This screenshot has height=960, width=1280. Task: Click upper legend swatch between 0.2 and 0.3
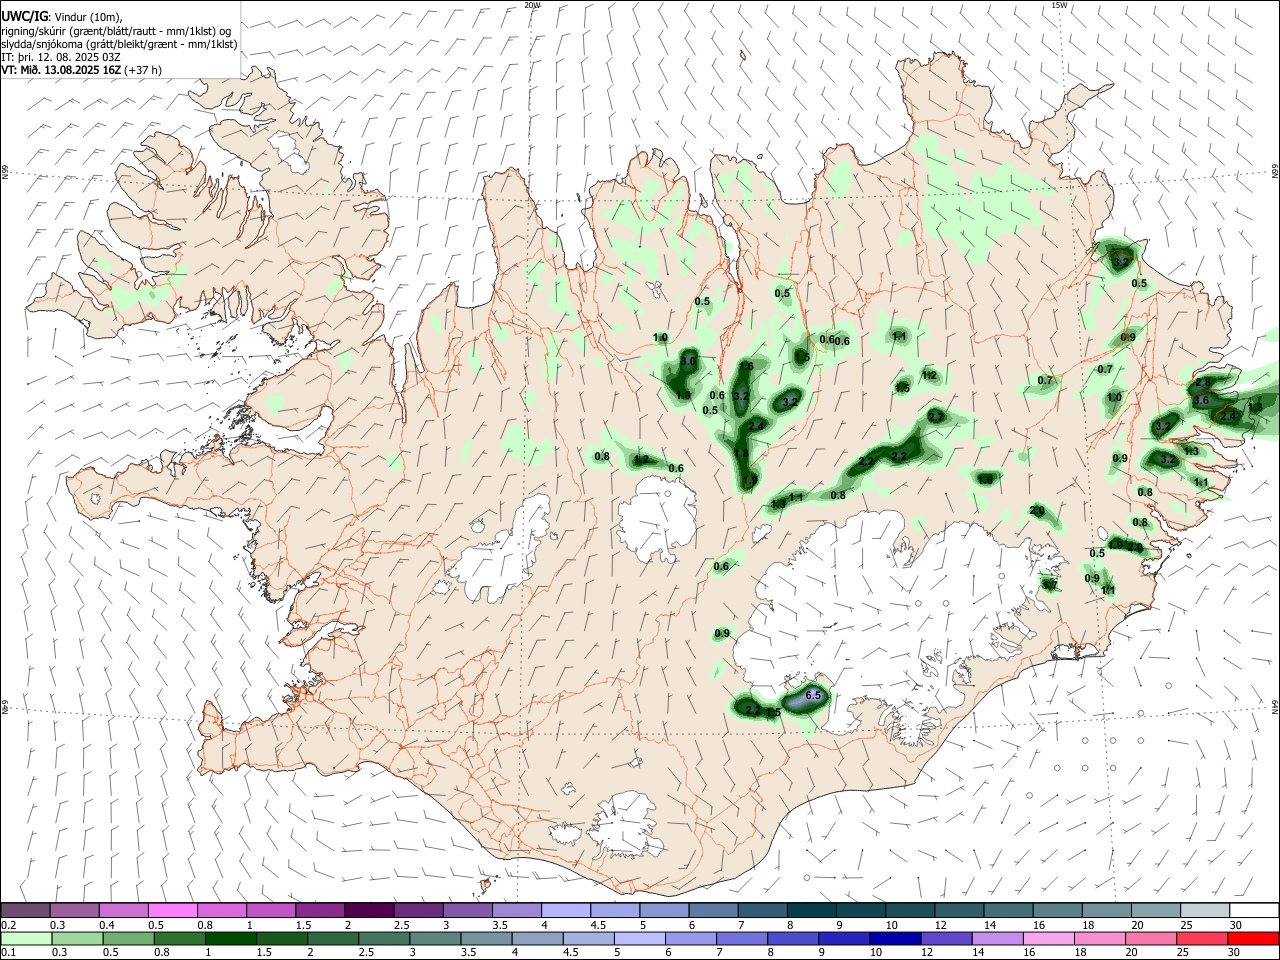25,911
